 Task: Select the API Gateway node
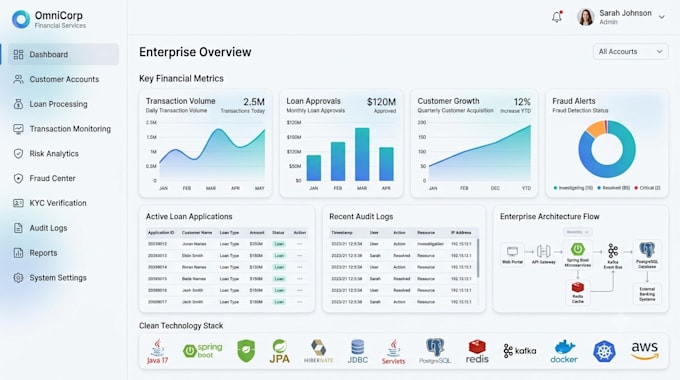544,255
